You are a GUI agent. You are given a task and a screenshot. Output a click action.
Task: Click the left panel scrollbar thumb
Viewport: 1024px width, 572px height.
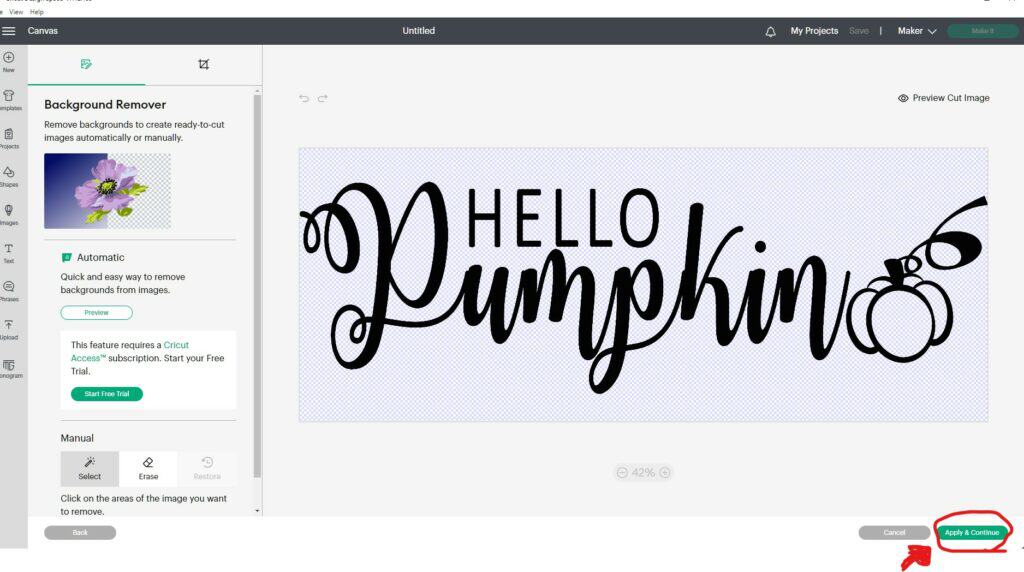tap(257, 286)
